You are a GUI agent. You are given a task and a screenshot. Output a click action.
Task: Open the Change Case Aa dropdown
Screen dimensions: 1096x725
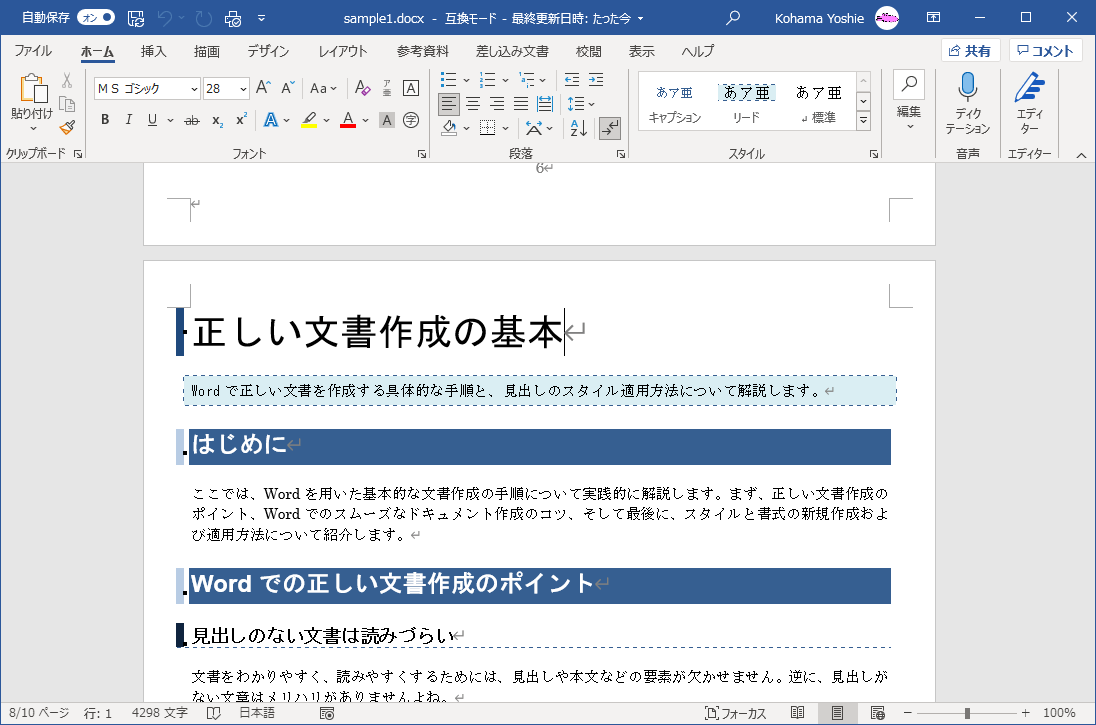coord(323,88)
